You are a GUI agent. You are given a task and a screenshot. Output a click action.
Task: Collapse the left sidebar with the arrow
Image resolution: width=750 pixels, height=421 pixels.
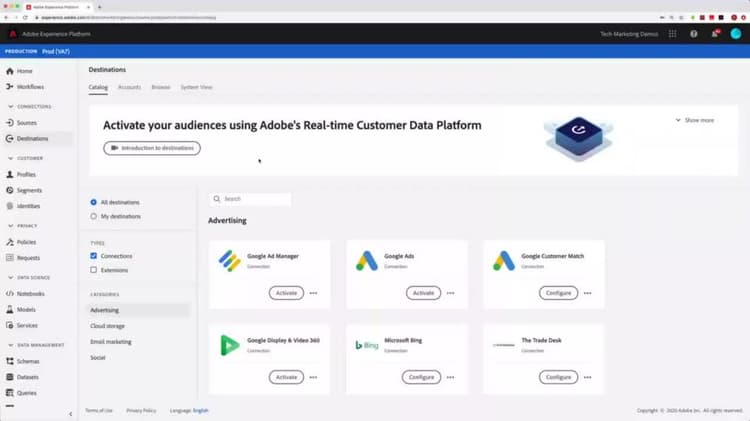(70, 414)
